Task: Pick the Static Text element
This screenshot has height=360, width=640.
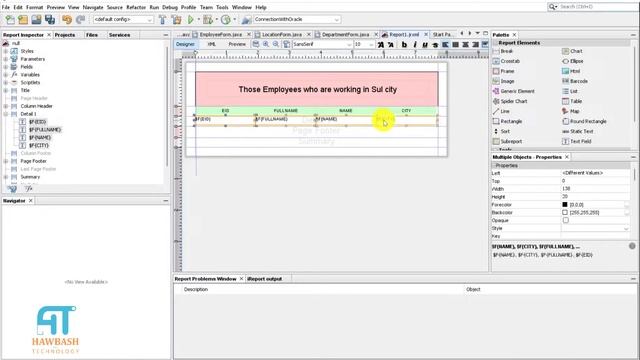Action: click(578, 131)
